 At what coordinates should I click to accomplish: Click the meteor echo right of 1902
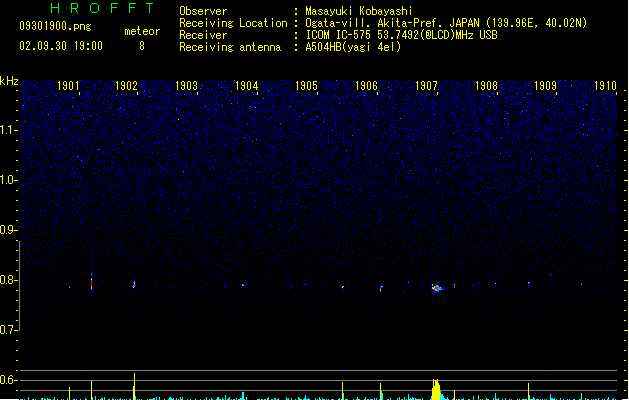134,284
